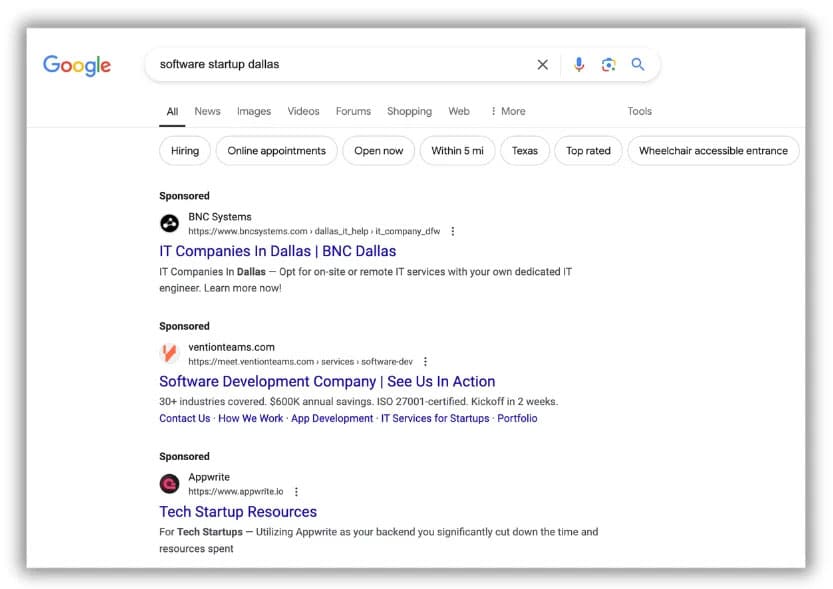Apply the Within 5 mi filter chip
Image resolution: width=833 pixels, height=589 pixels.
(x=457, y=151)
